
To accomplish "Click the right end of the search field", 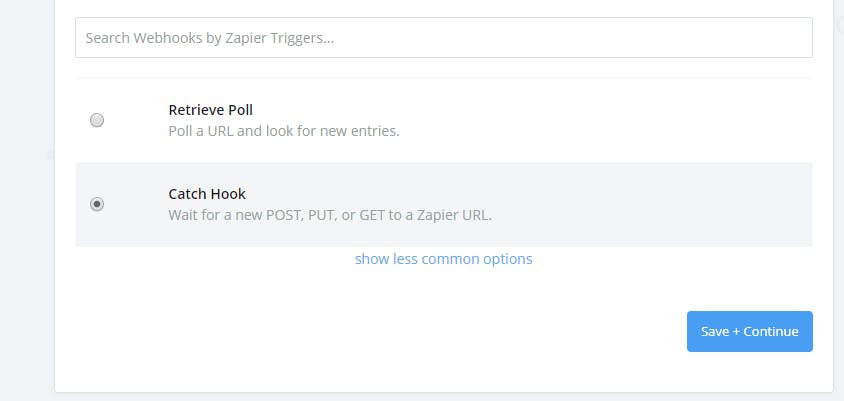I will point(795,38).
